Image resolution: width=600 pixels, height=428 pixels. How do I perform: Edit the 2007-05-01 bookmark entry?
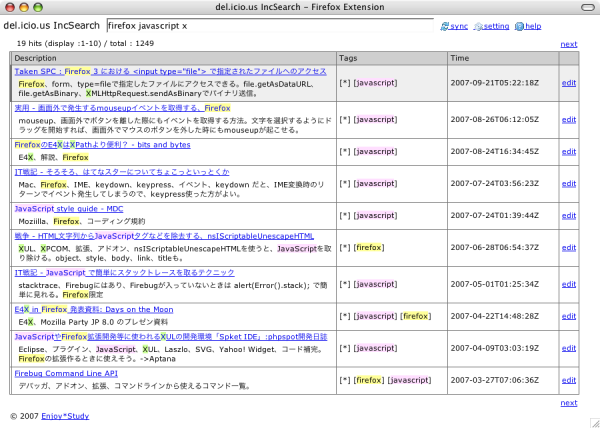click(x=569, y=285)
